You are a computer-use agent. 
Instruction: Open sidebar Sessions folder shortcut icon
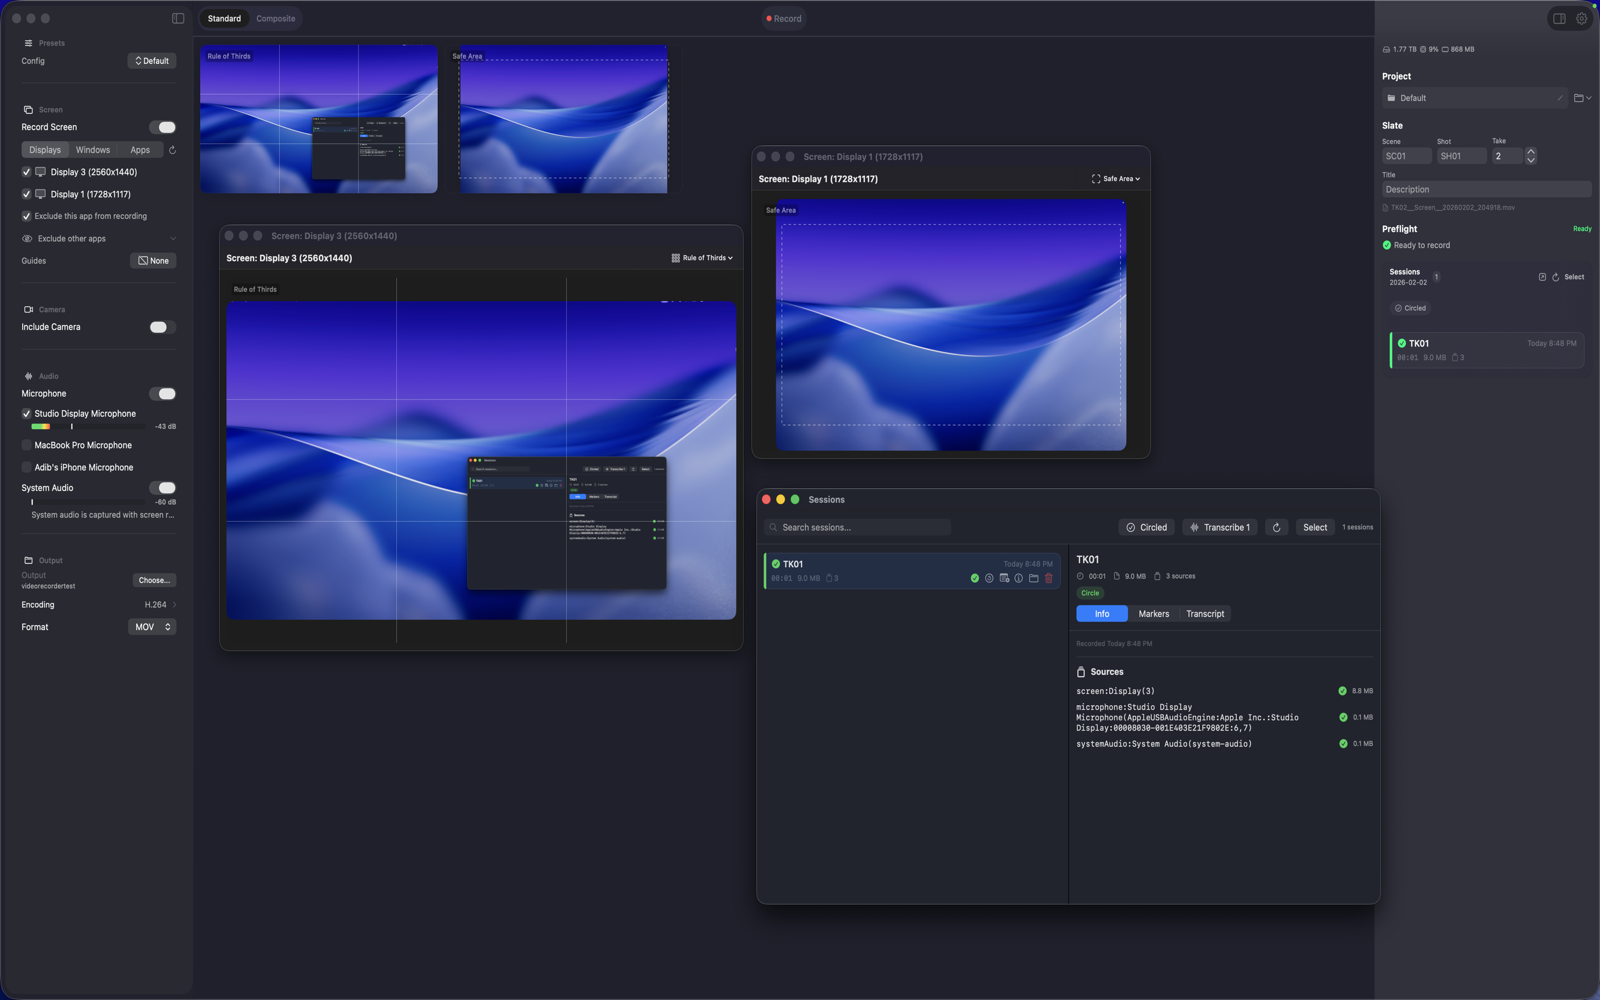(1543, 277)
